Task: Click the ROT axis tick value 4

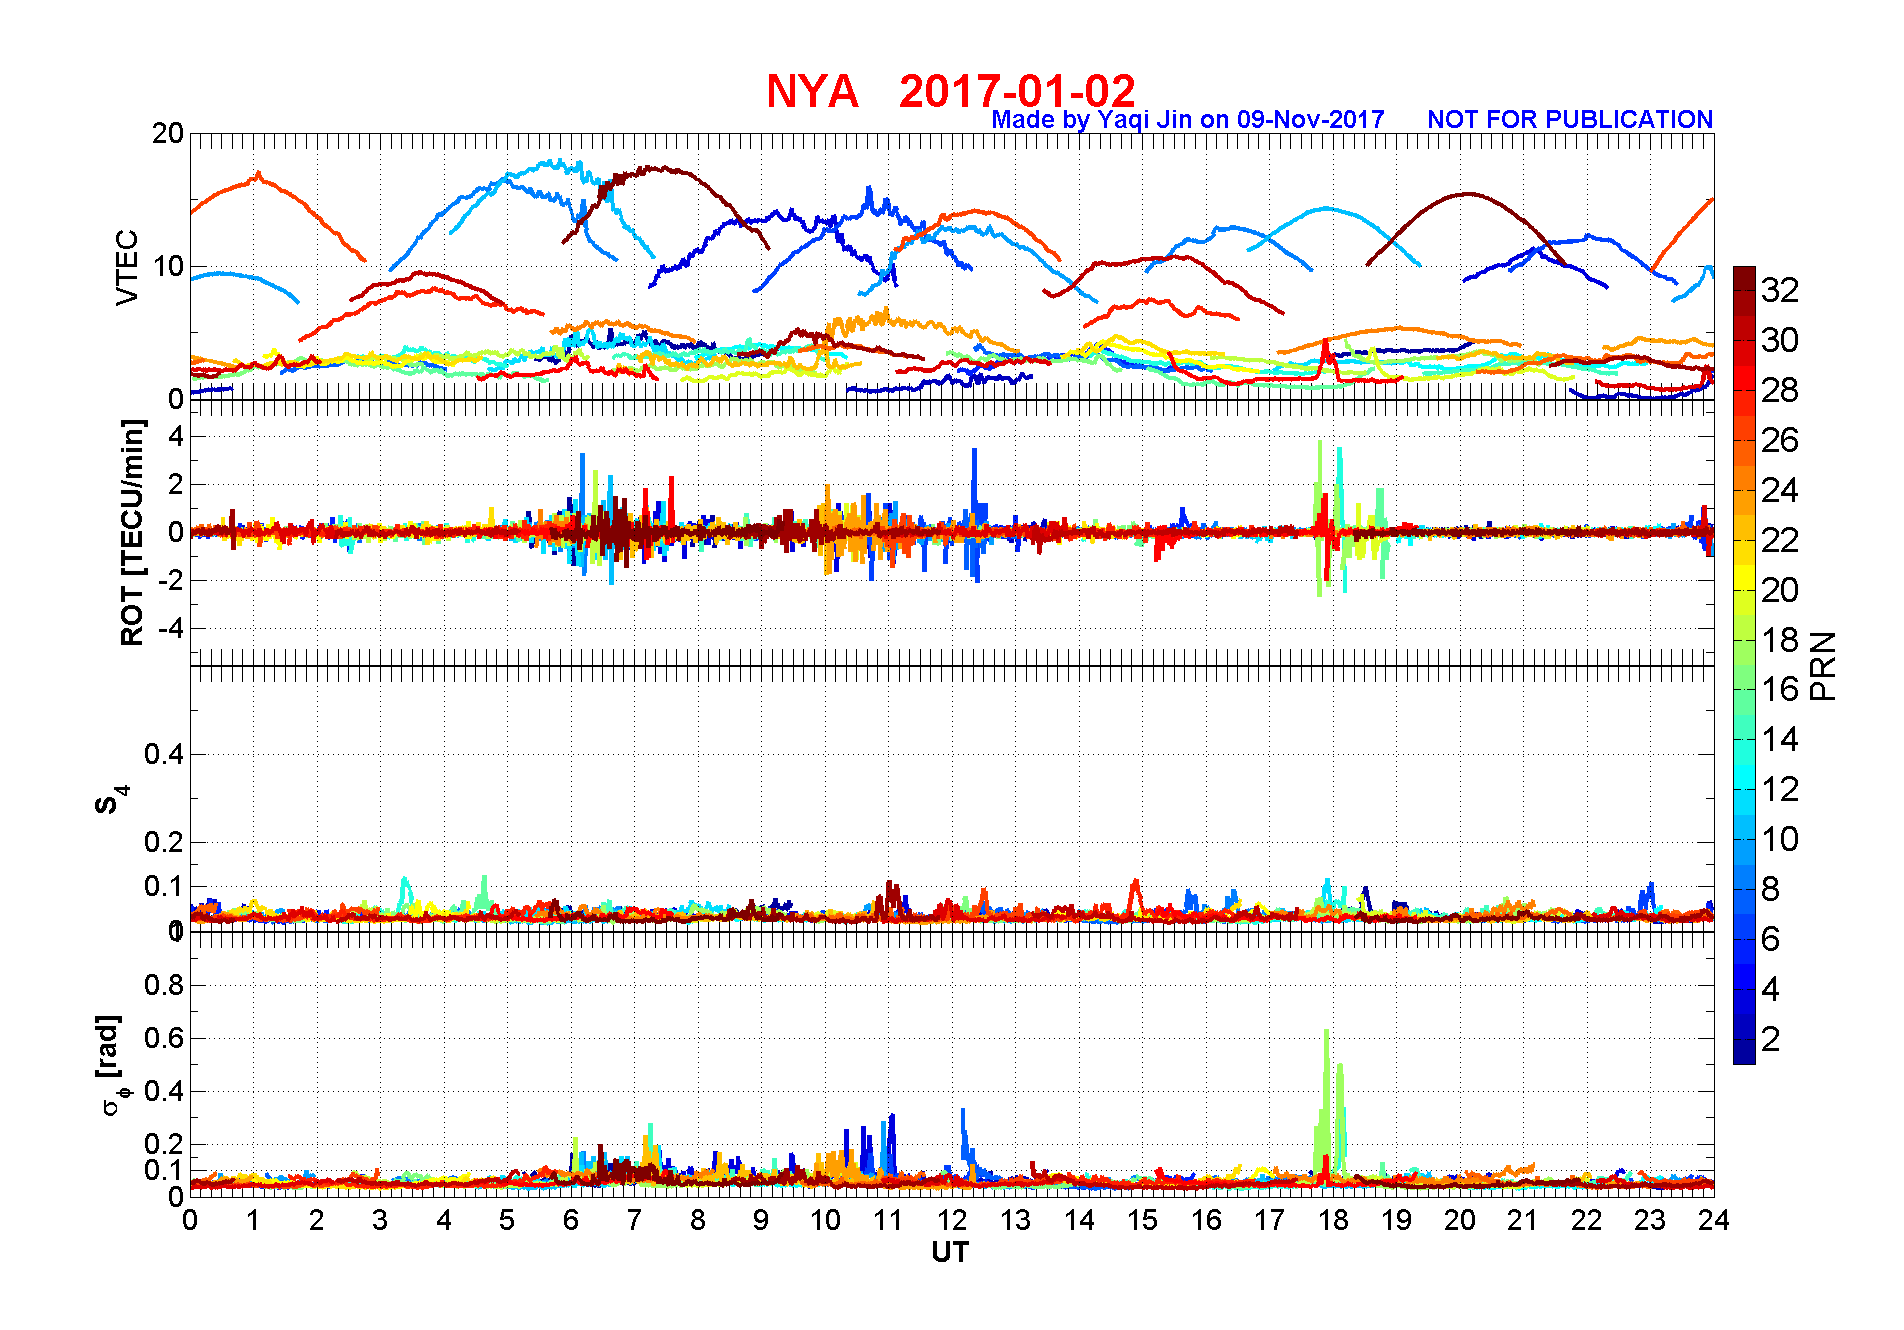Action: click(x=177, y=436)
